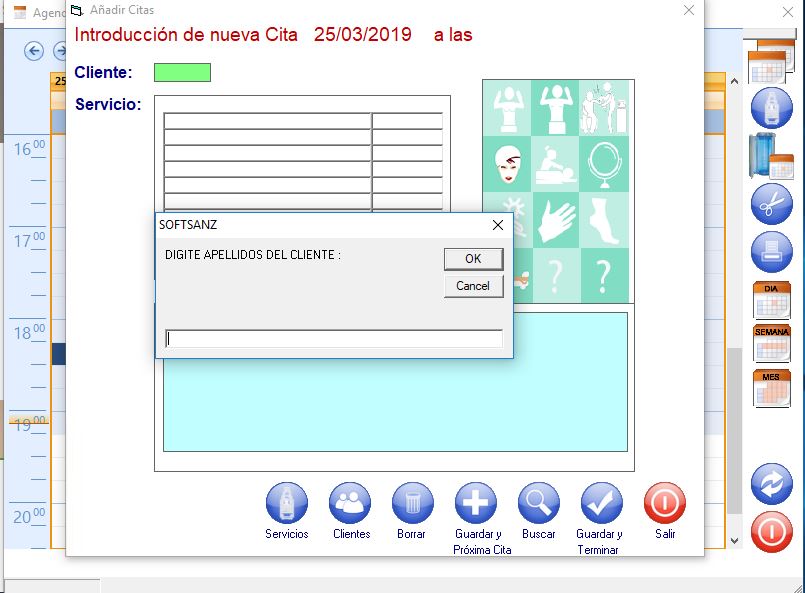Click the Borrar trash icon
This screenshot has width=805, height=593.
click(x=411, y=503)
